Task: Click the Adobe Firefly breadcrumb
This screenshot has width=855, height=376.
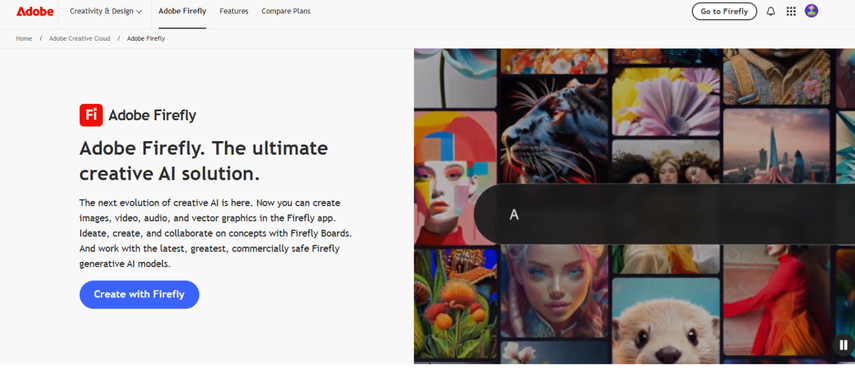Action: pyautogui.click(x=146, y=39)
